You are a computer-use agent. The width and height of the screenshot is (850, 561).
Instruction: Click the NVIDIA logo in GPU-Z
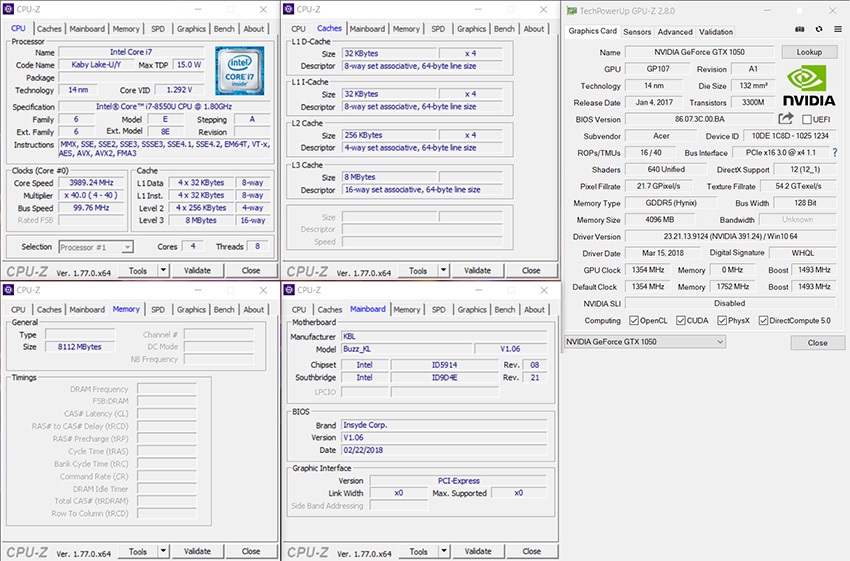coord(809,86)
